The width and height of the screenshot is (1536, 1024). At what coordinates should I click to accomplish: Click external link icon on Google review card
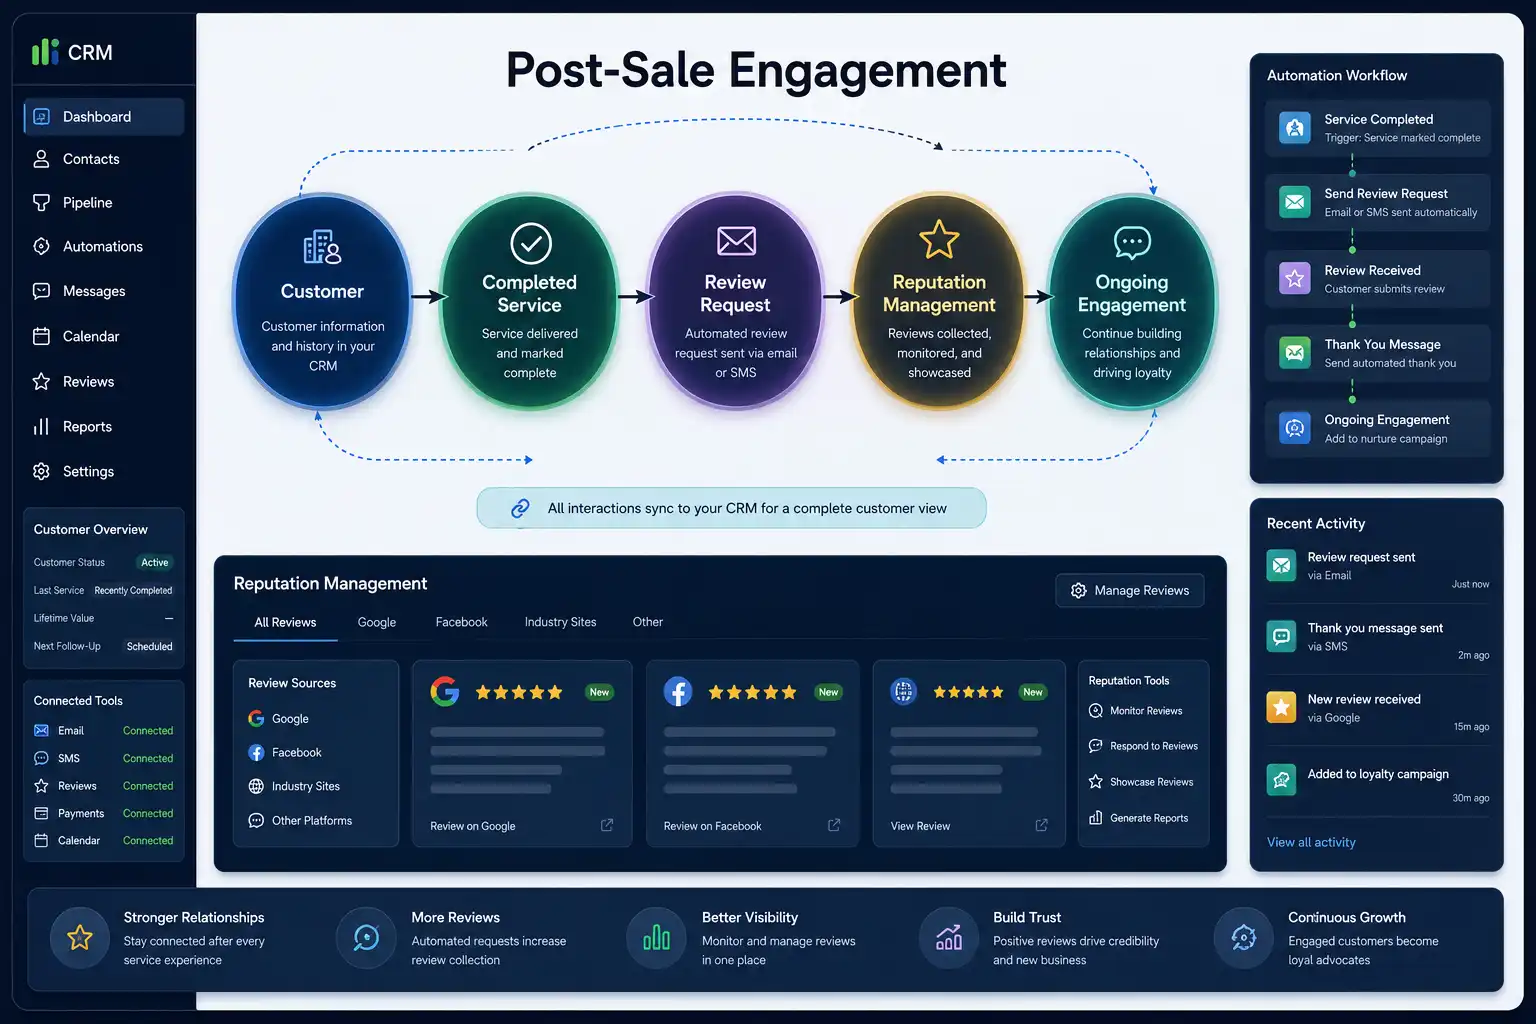(x=607, y=825)
